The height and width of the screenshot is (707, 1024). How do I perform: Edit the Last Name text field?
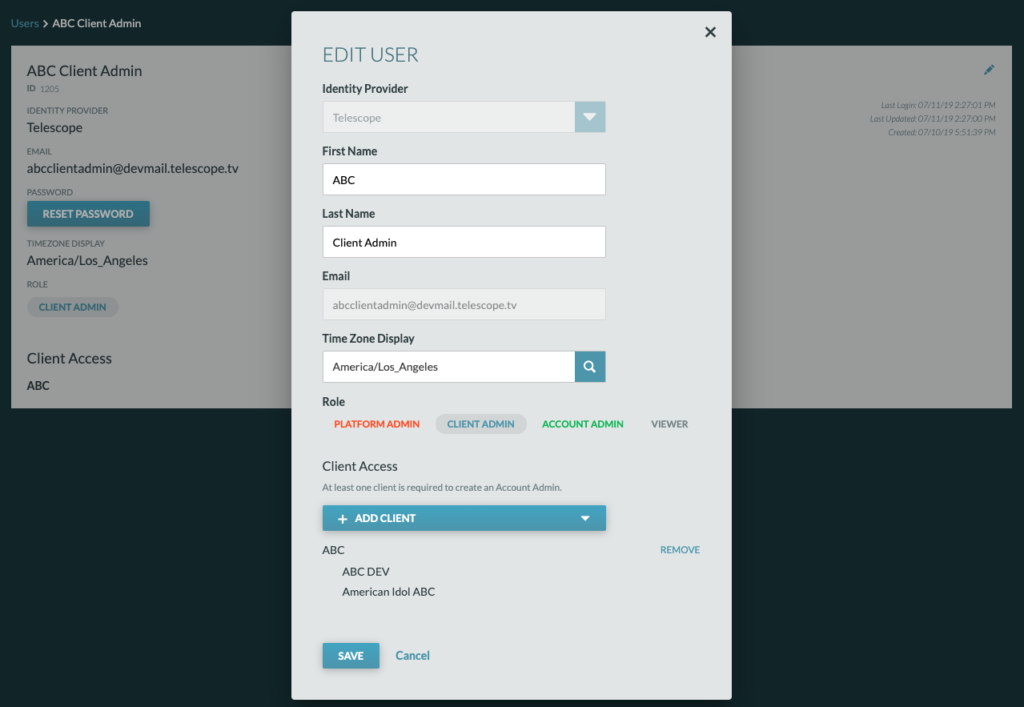[x=464, y=242]
